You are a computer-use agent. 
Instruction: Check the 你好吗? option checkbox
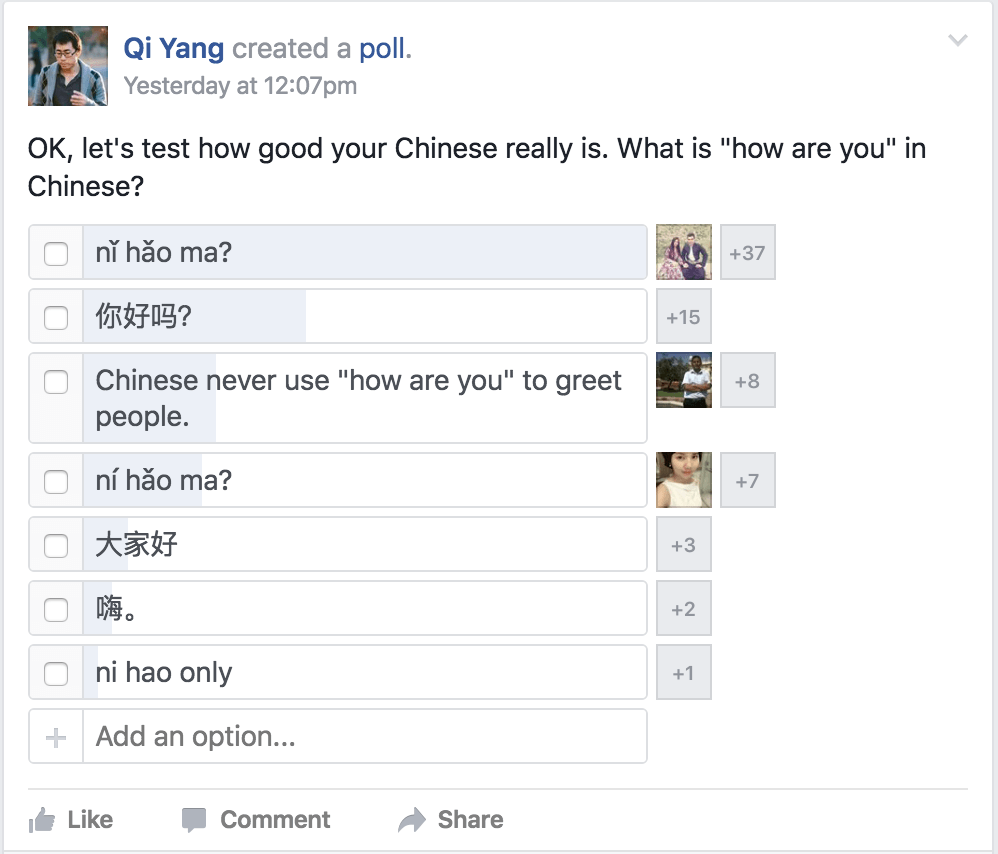click(x=56, y=317)
